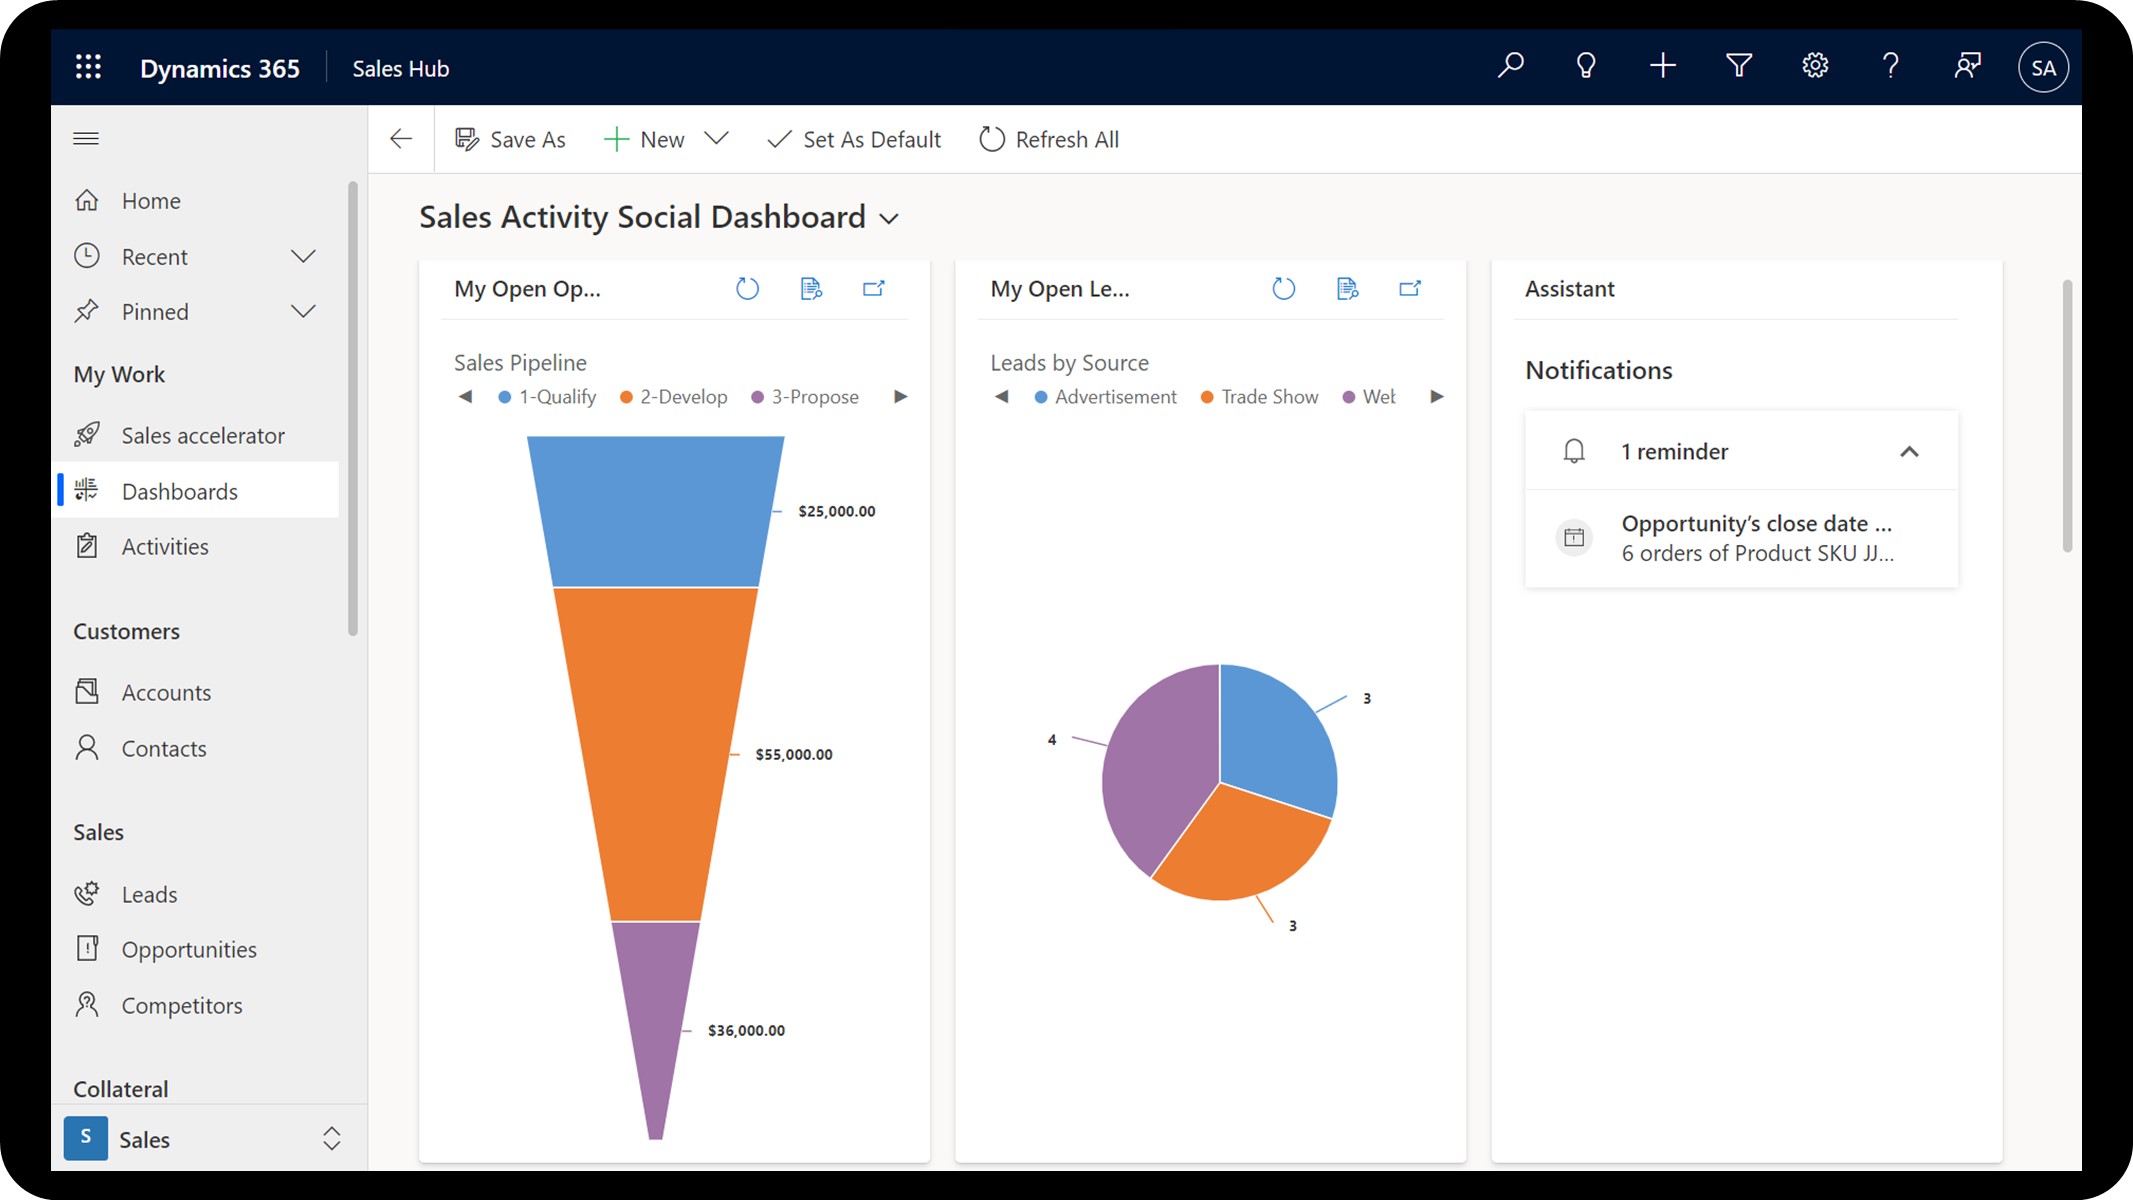Screen dimensions: 2133x1200
Task: Toggle 3-Propose legend item
Action: click(805, 397)
